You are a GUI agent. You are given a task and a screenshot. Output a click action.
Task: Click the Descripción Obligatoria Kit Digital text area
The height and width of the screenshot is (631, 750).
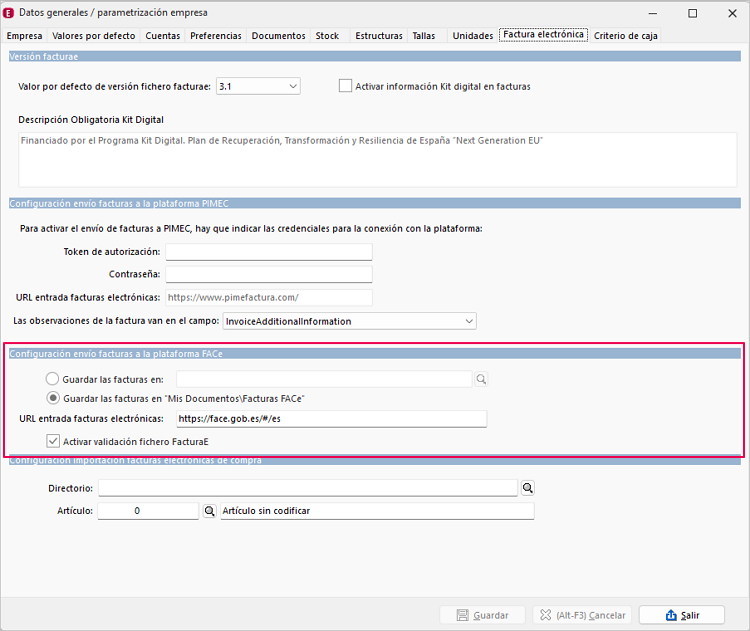click(x=377, y=159)
